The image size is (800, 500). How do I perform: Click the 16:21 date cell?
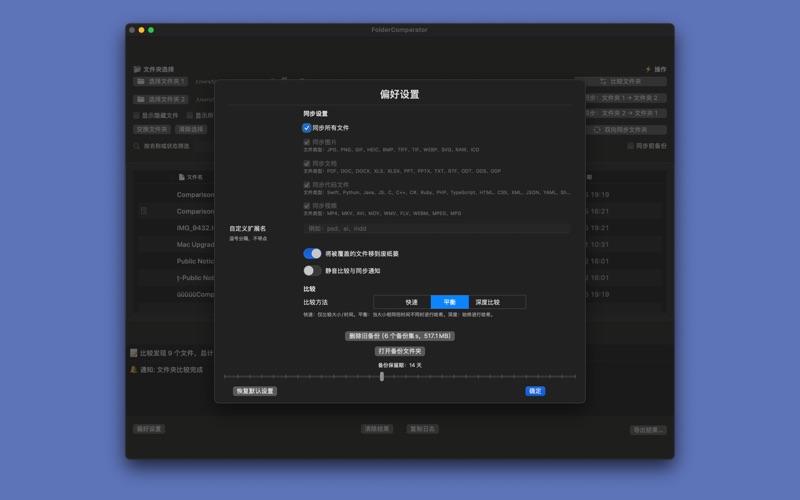[599, 211]
